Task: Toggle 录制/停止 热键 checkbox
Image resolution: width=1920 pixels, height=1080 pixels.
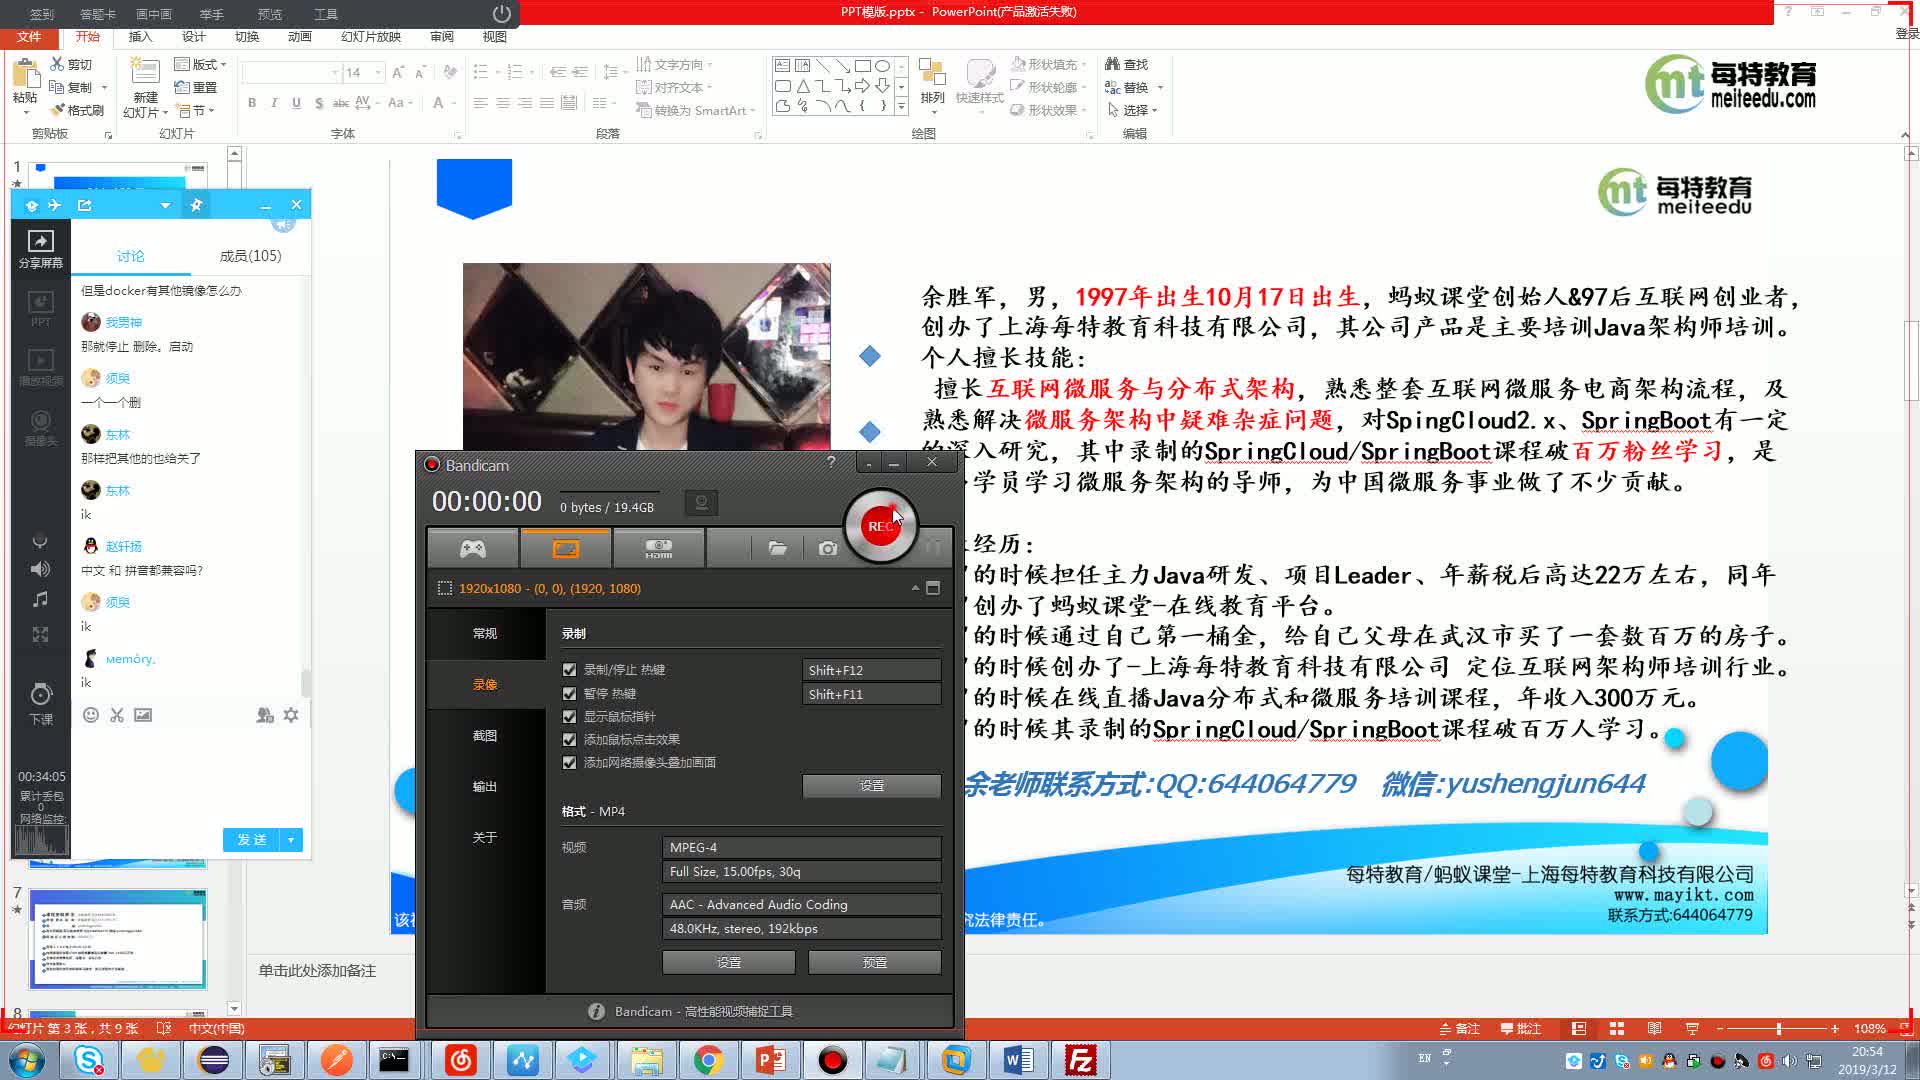Action: coord(570,670)
